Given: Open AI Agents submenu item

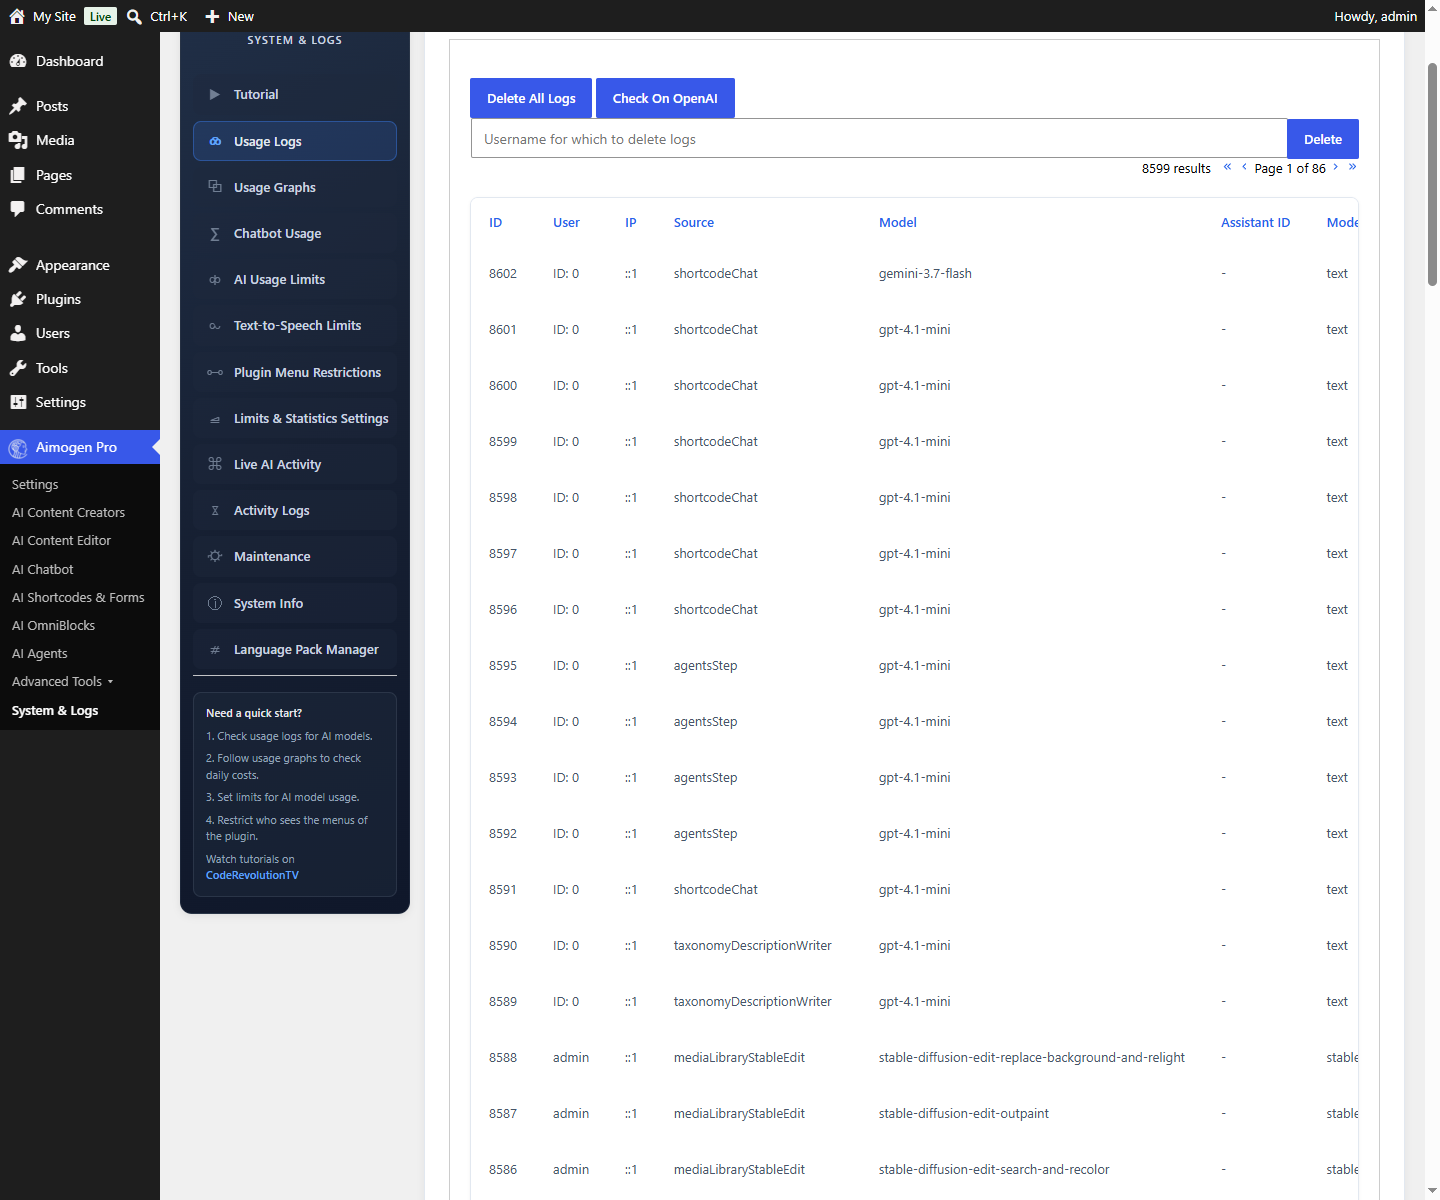Looking at the screenshot, I should (x=40, y=653).
